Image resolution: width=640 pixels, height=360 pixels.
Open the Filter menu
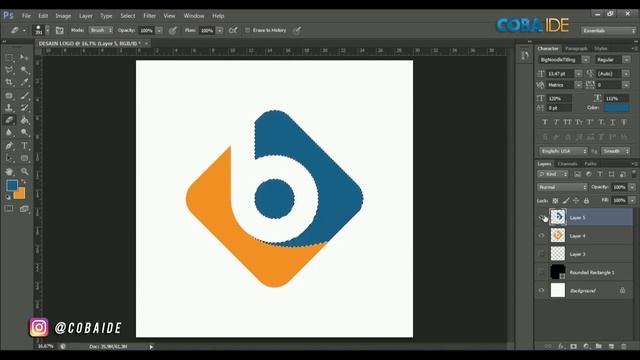tap(149, 16)
